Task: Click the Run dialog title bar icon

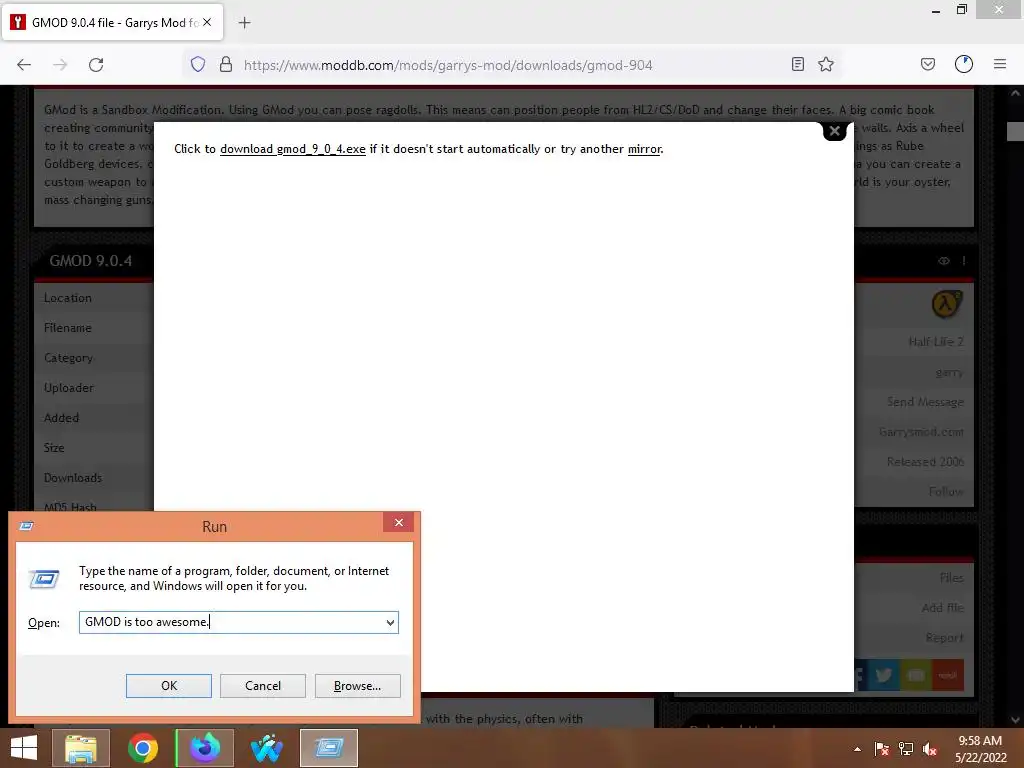Action: tap(27, 526)
